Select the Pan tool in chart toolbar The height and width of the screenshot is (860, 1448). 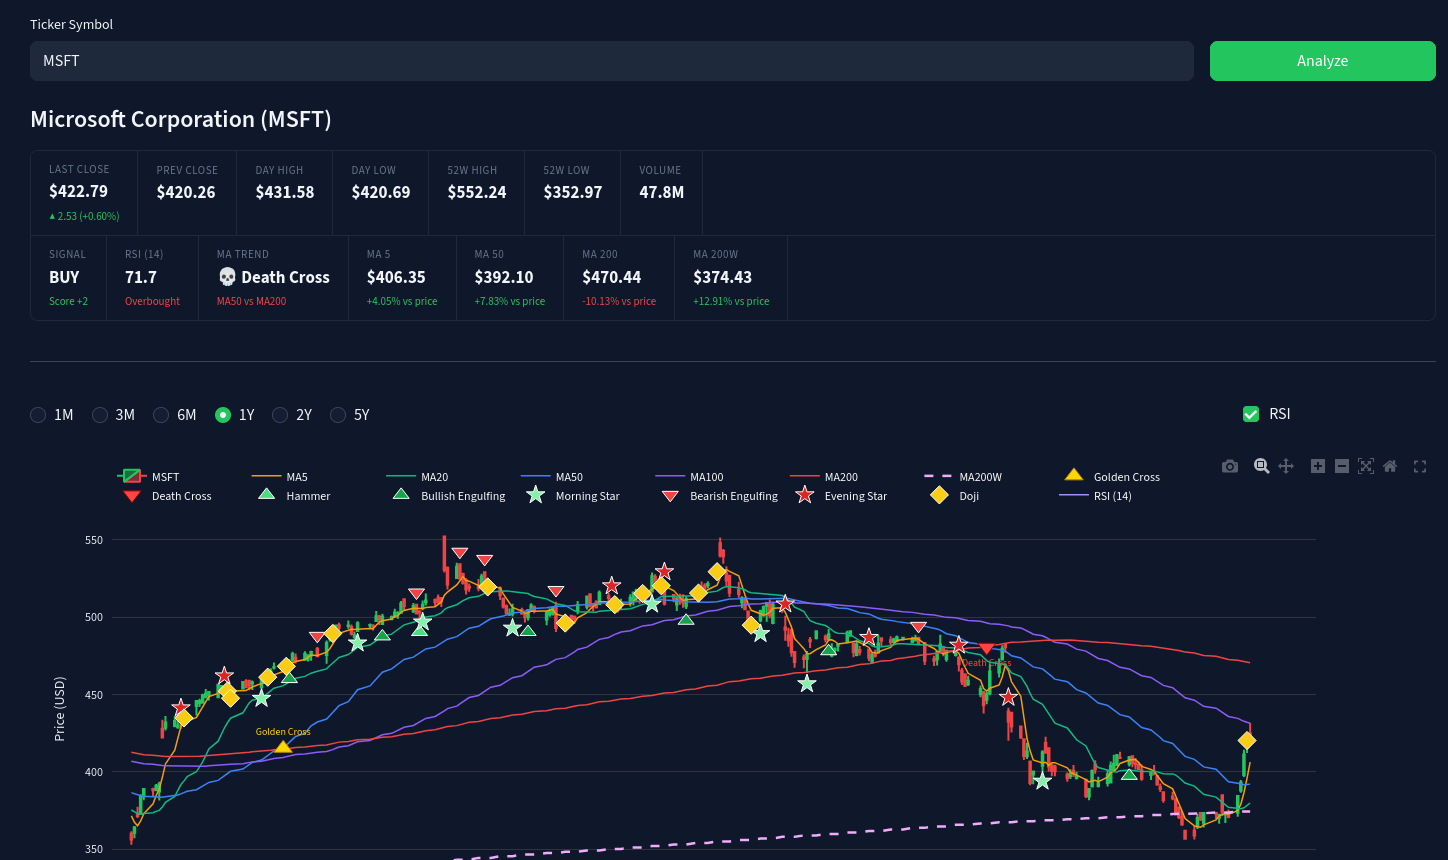pyautogui.click(x=1286, y=466)
